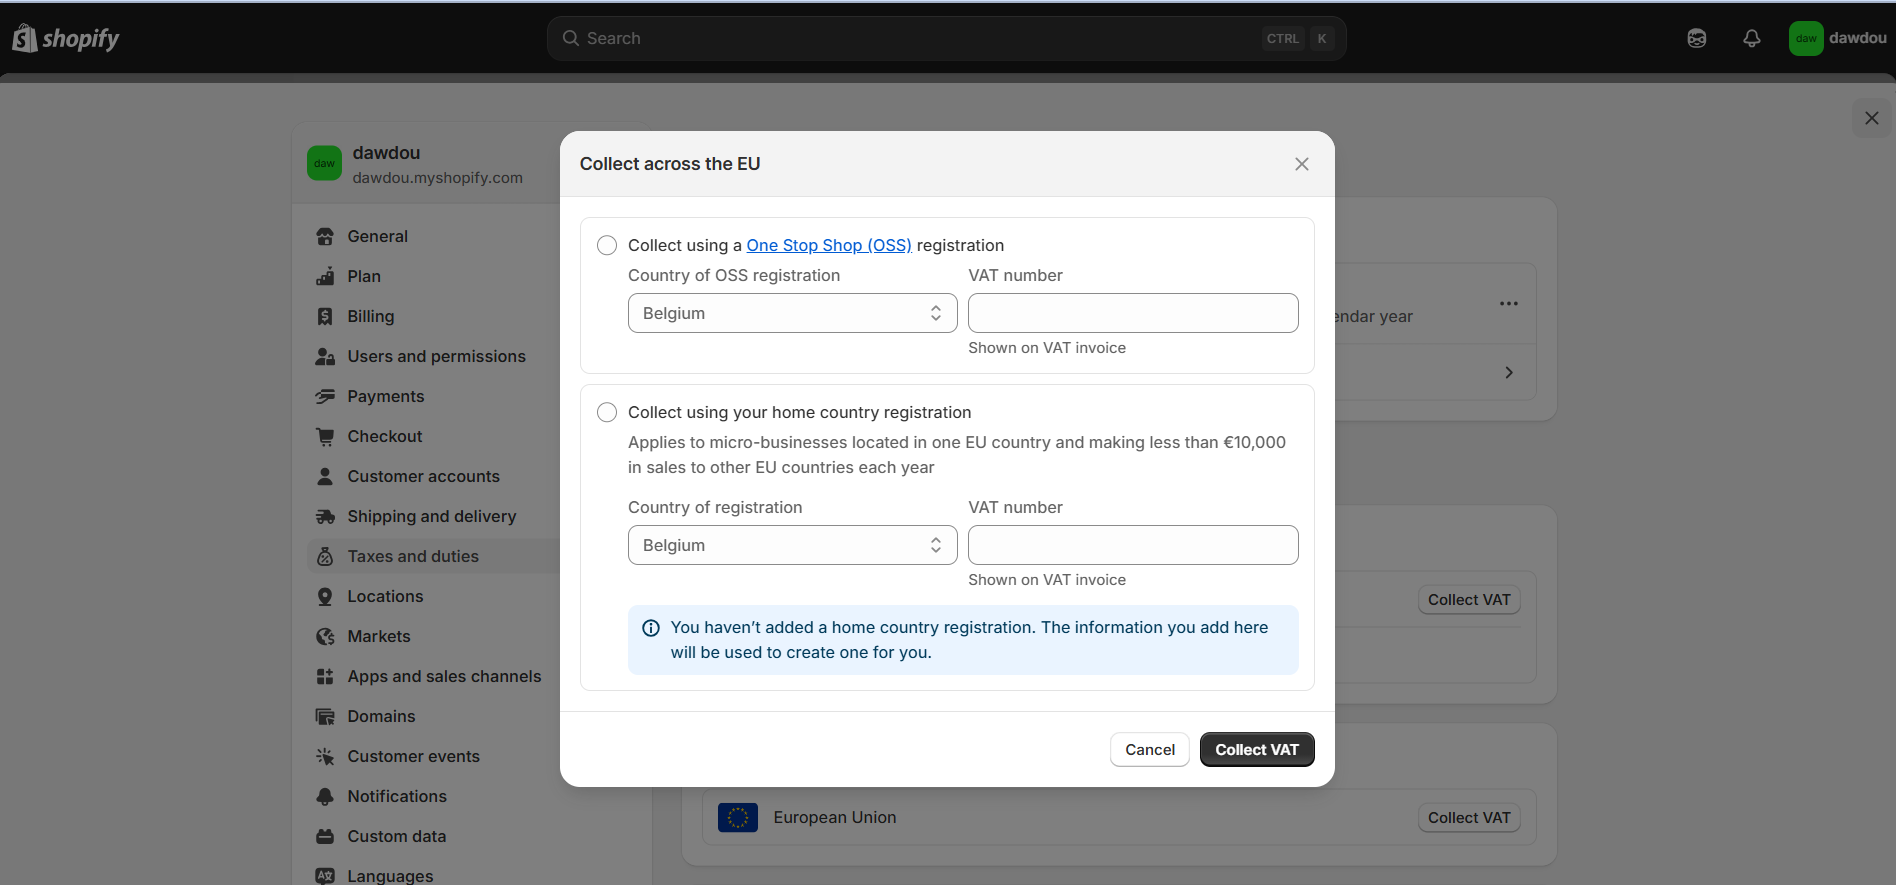The image size is (1896, 885).
Task: Click the Payments icon in settings sidebar
Action: point(325,396)
